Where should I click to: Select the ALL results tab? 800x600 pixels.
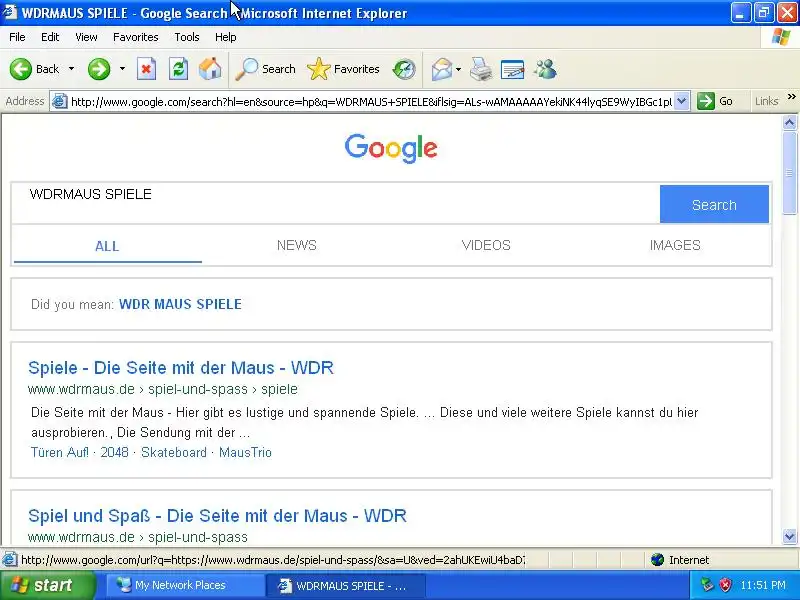107,246
